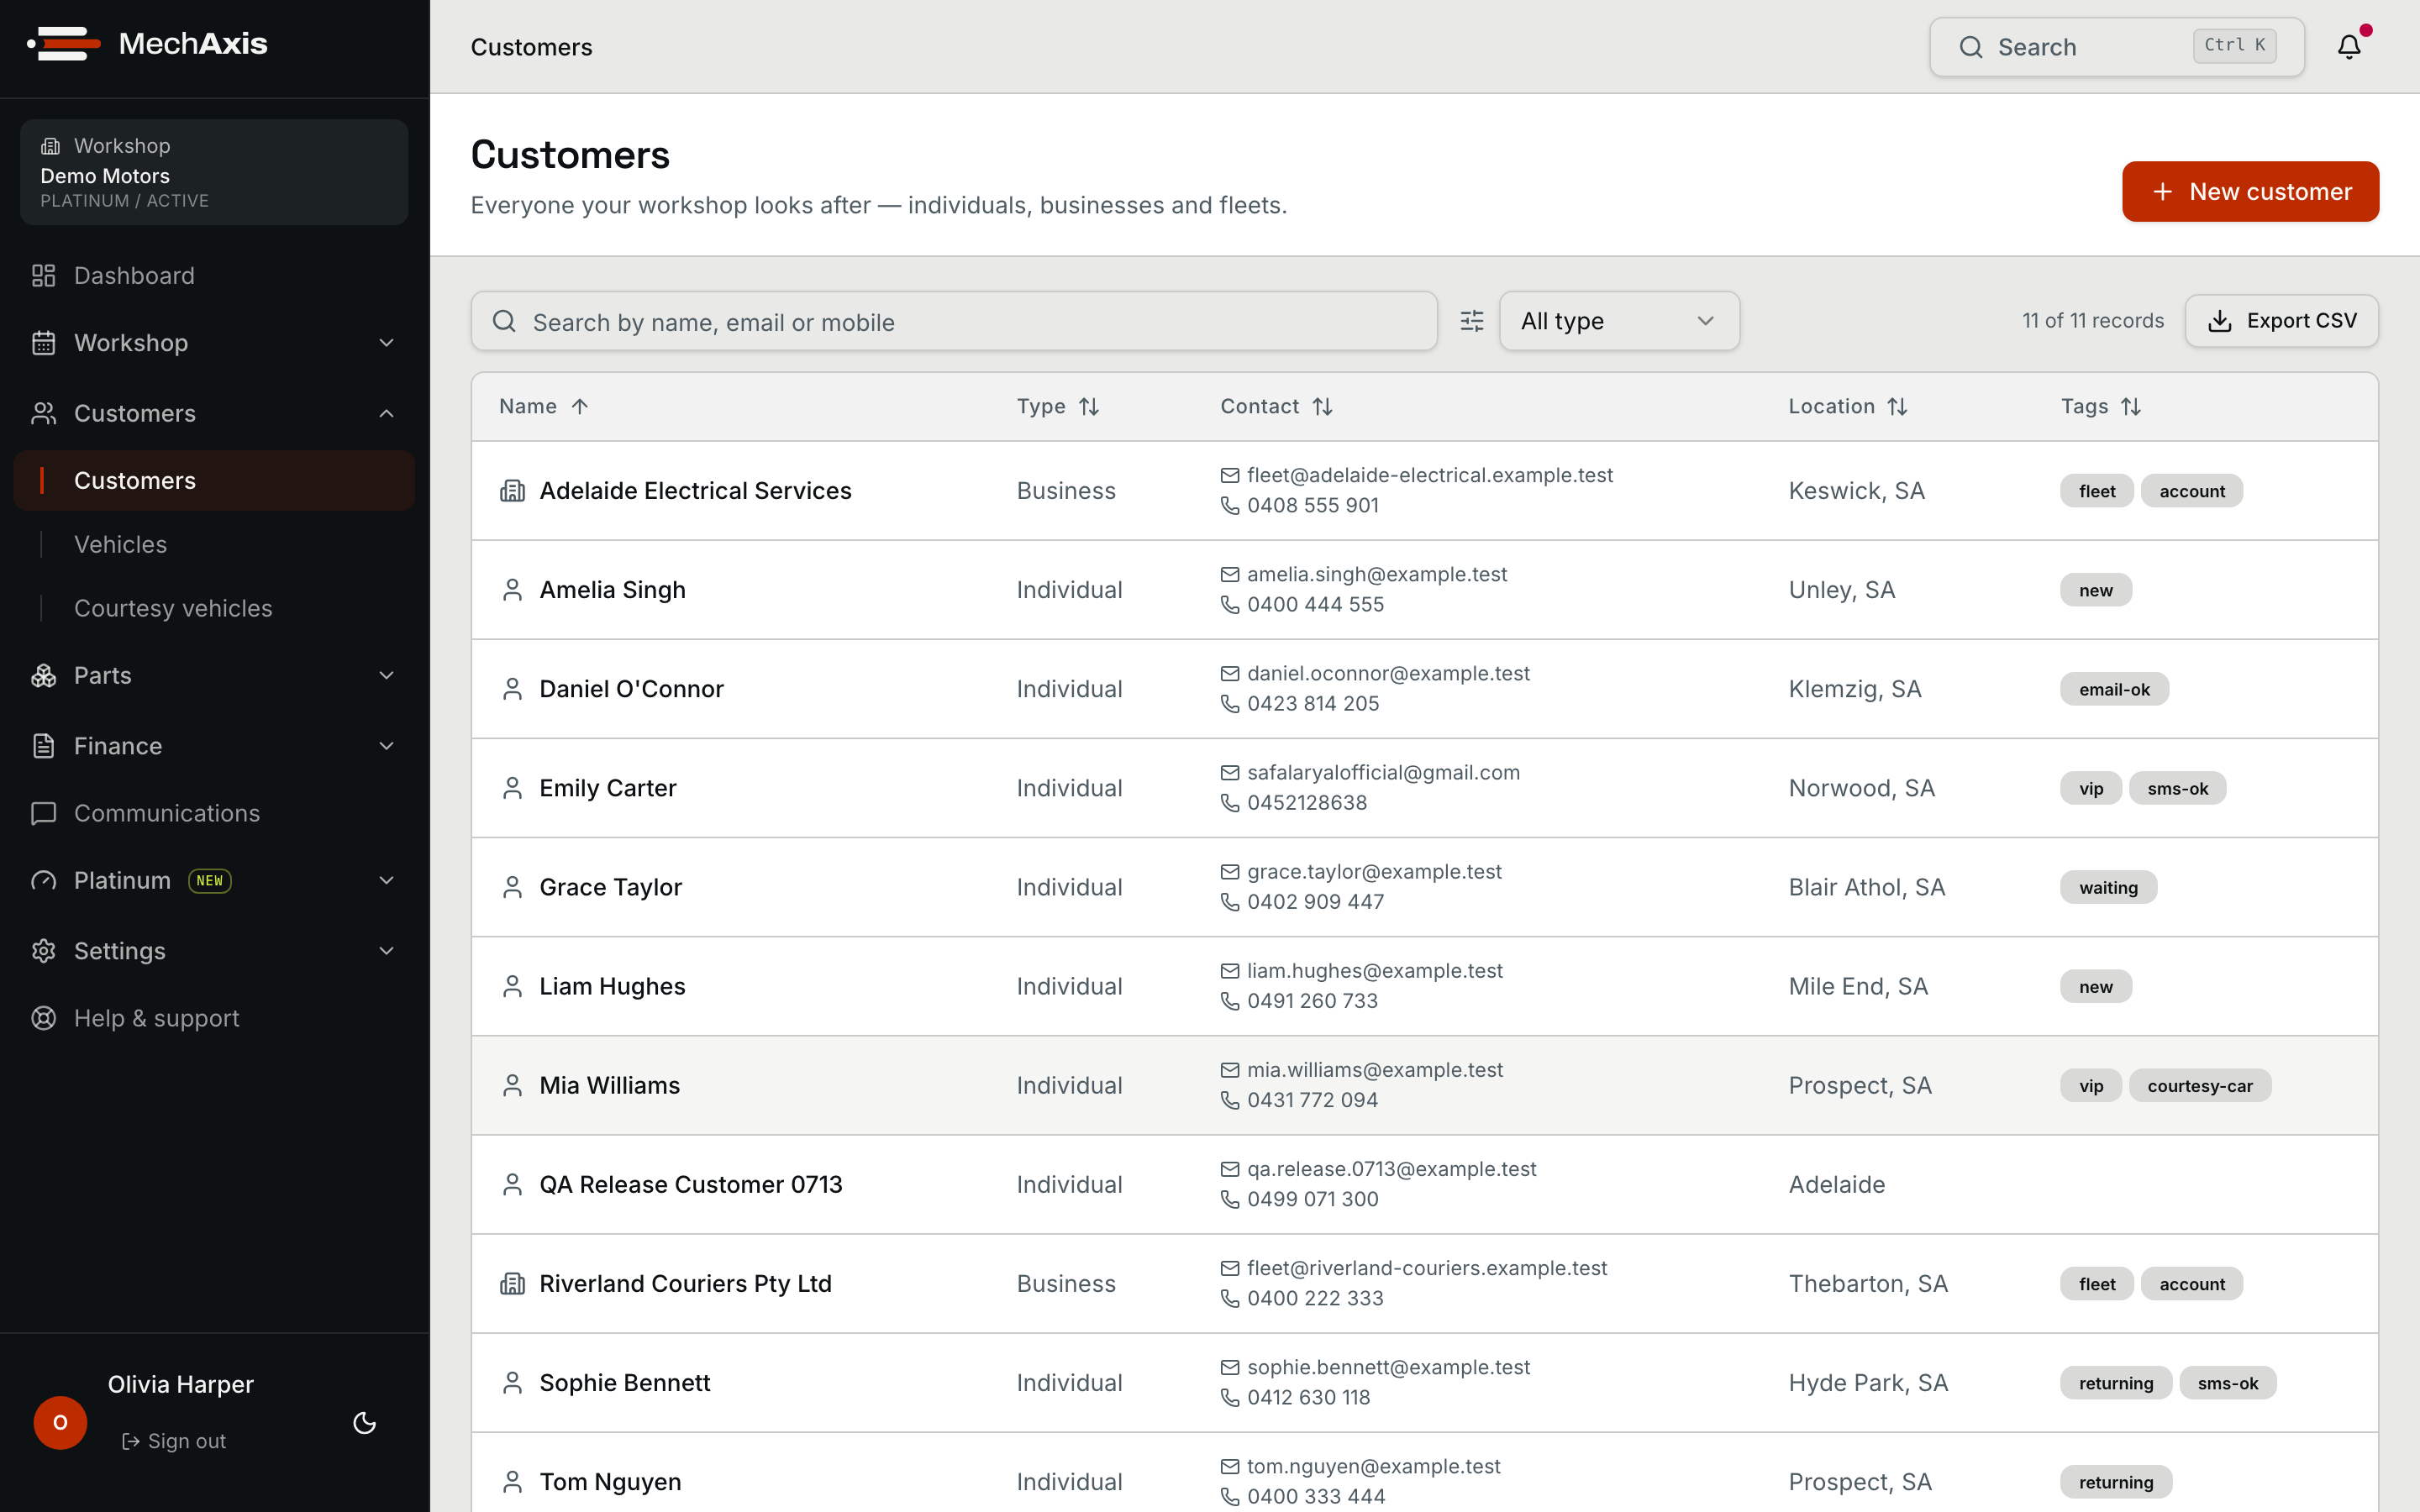Click Customers breadcrumb in top bar
Image resolution: width=2420 pixels, height=1512 pixels.
pos(531,47)
